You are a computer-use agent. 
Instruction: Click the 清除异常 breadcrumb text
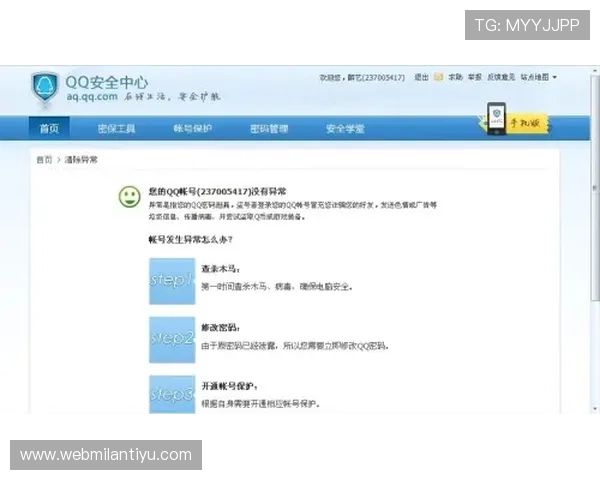(81, 160)
